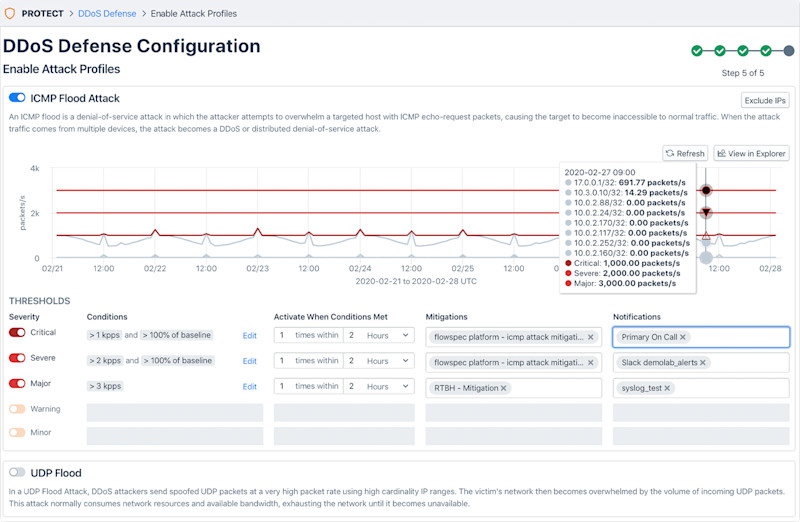Screen dimensions: 800x522
Task: Click the > 2 kpps condition tag
Action: (105, 361)
